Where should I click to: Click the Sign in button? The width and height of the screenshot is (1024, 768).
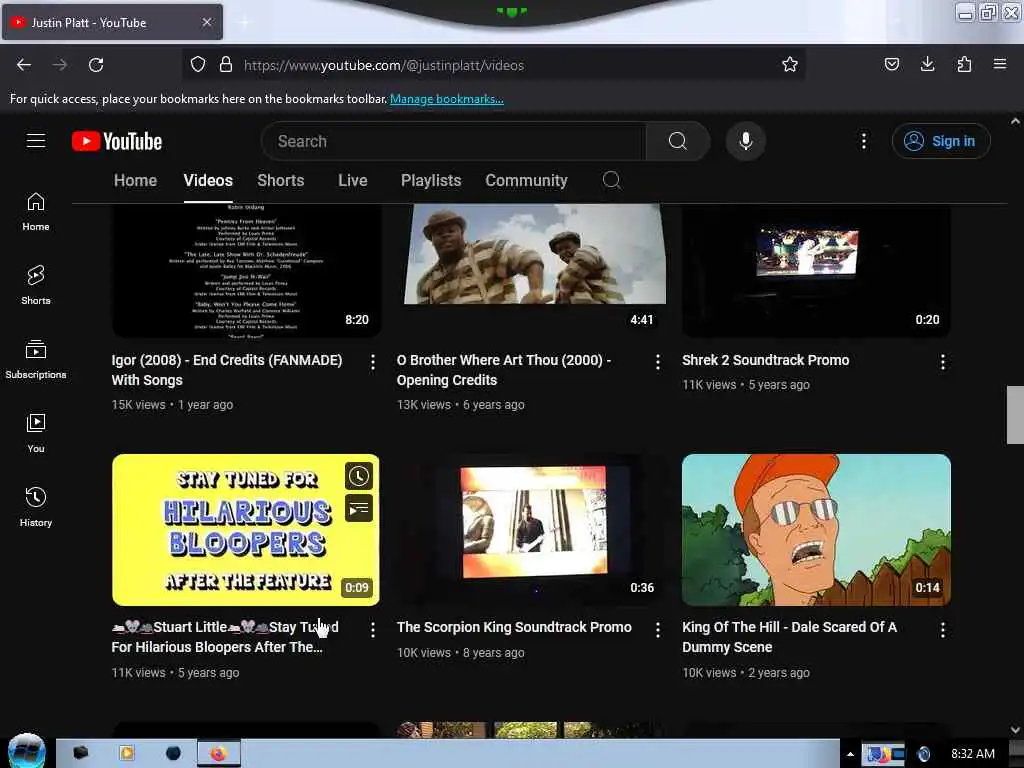941,141
